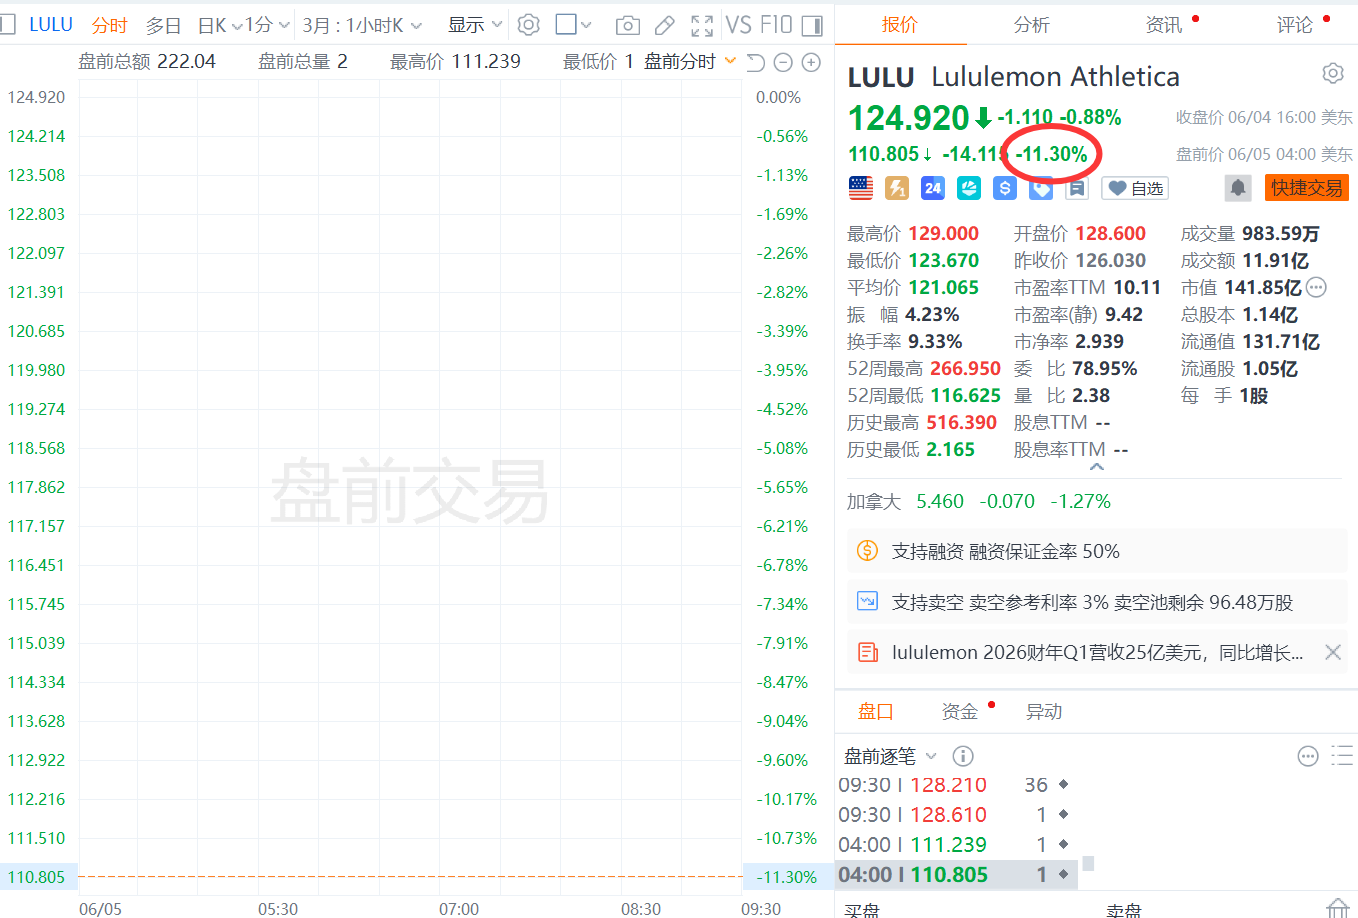Click LULU ticker in chart toolbar
The height and width of the screenshot is (918, 1358).
51,25
